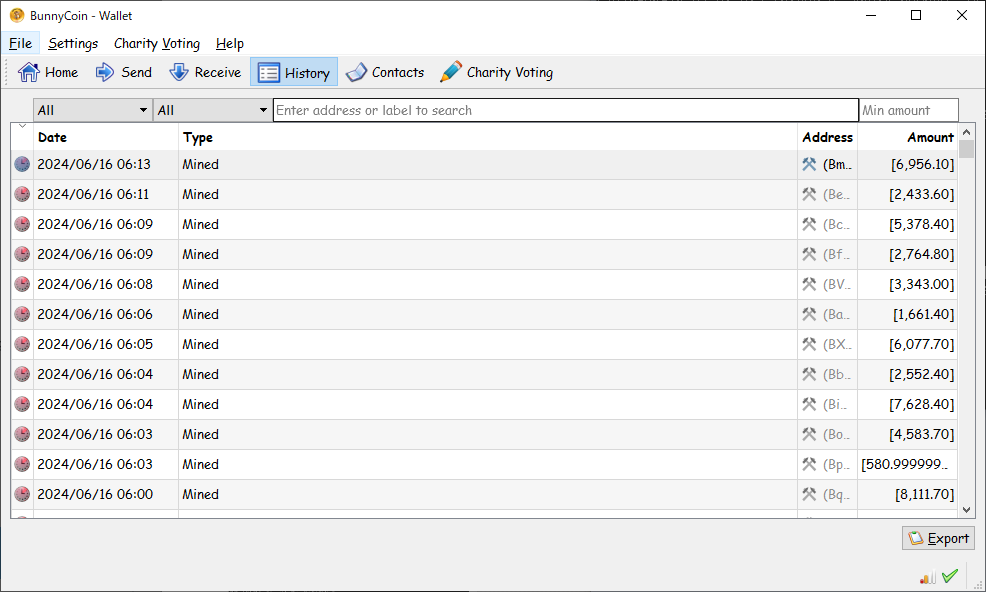Expand the date range filter dropdown
The image size is (986, 592).
tap(92, 110)
